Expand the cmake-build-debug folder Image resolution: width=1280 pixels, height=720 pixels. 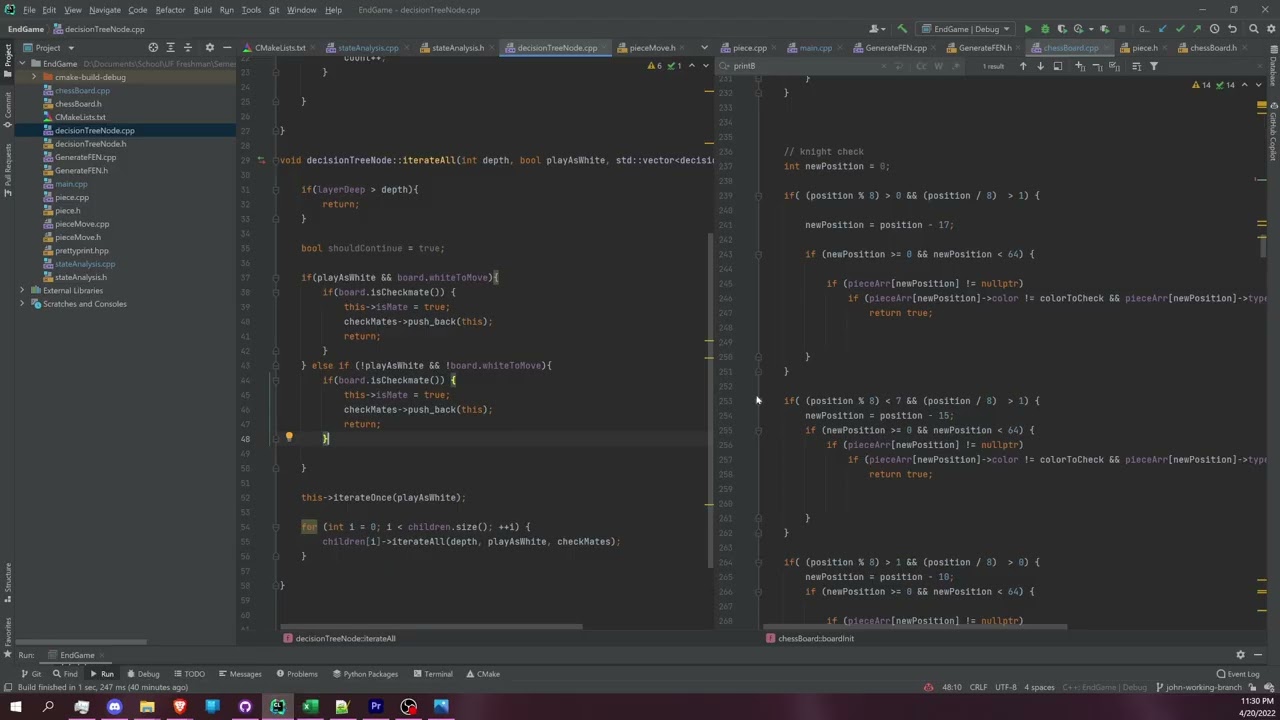point(35,77)
